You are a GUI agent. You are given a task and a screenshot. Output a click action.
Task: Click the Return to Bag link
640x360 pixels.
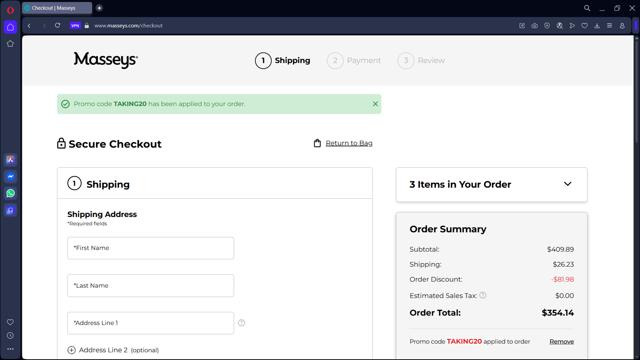349,143
